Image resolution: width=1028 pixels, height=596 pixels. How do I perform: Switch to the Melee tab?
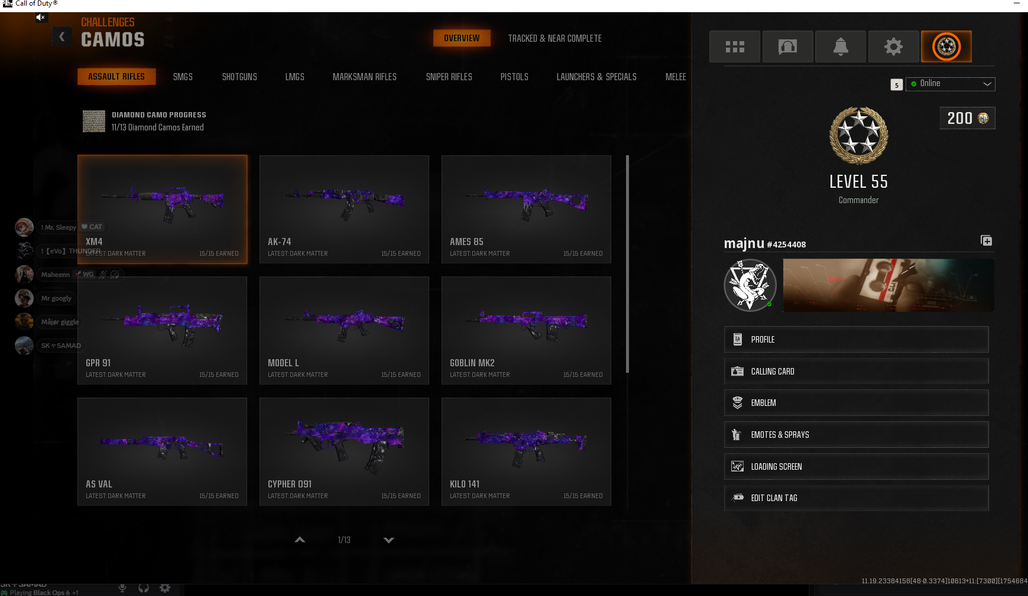(x=675, y=77)
